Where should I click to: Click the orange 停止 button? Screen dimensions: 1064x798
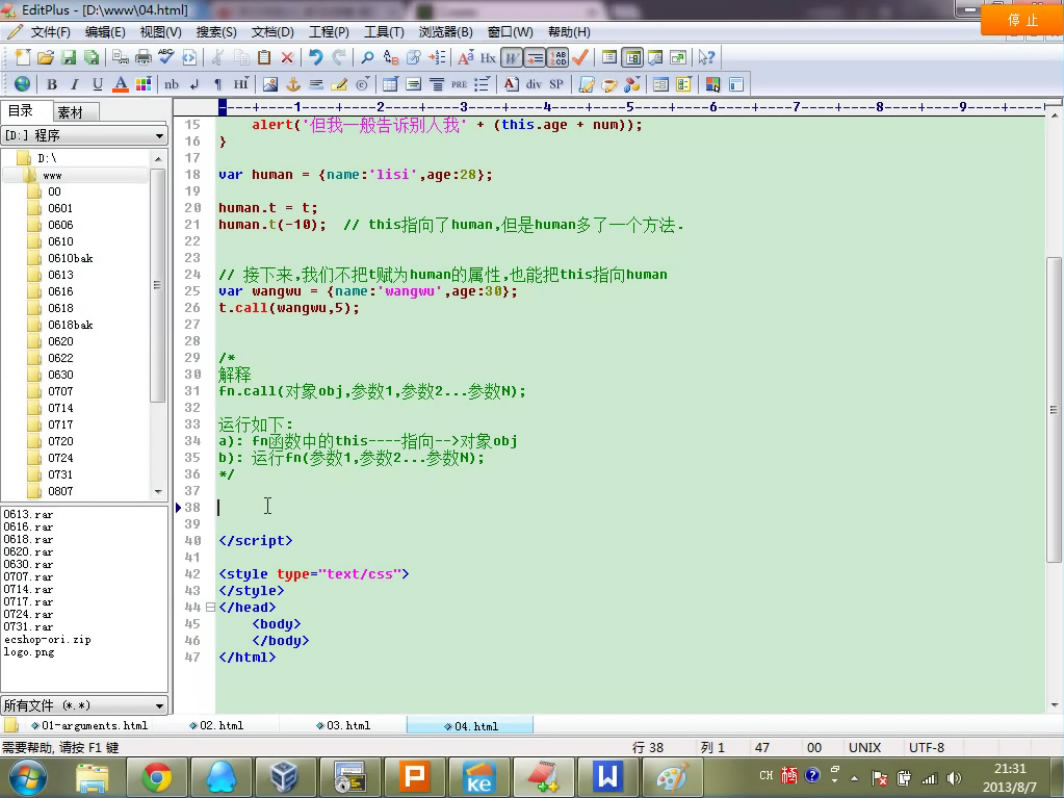point(1022,20)
